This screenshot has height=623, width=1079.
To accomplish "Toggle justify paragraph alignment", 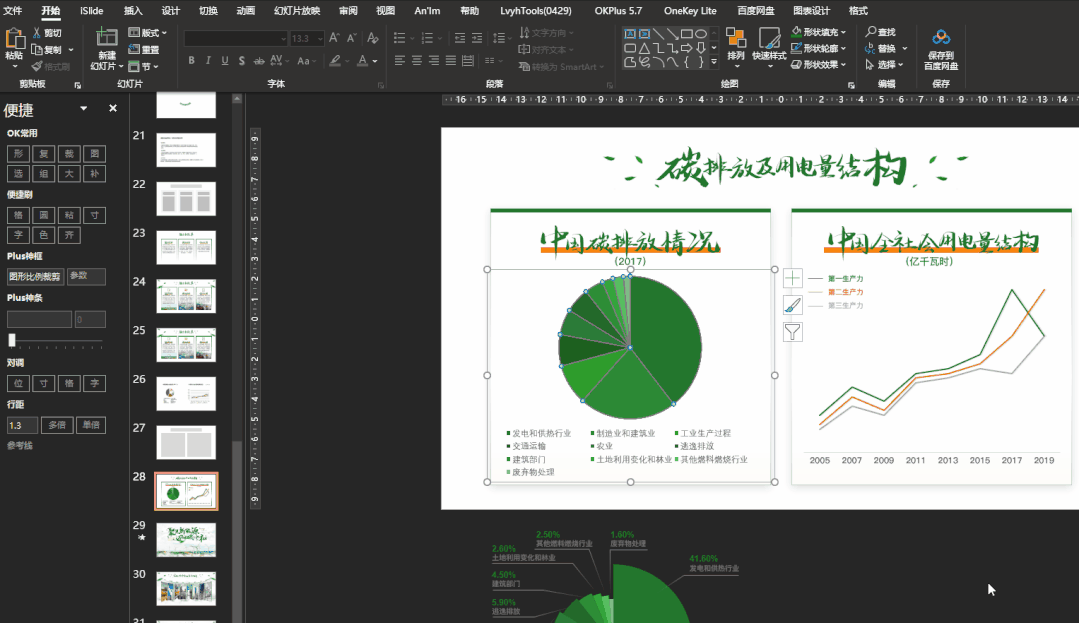I will coord(450,61).
